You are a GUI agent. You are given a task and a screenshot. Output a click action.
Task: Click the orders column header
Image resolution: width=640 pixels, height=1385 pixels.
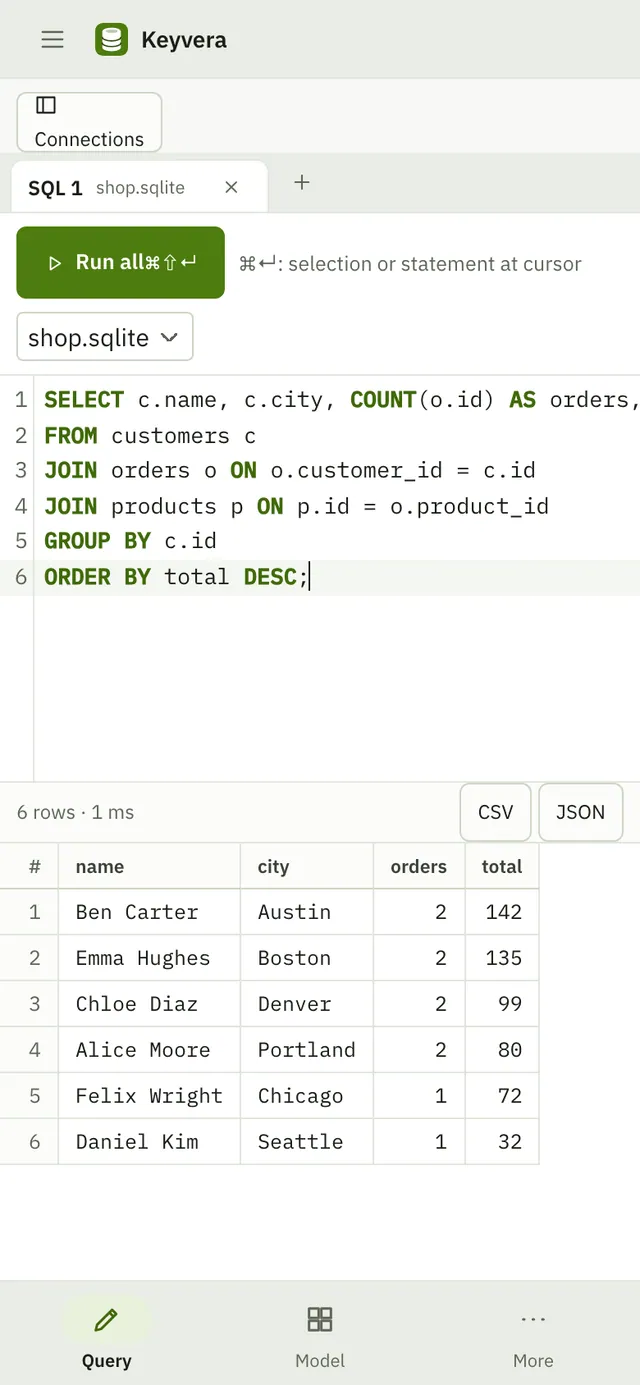click(x=419, y=866)
